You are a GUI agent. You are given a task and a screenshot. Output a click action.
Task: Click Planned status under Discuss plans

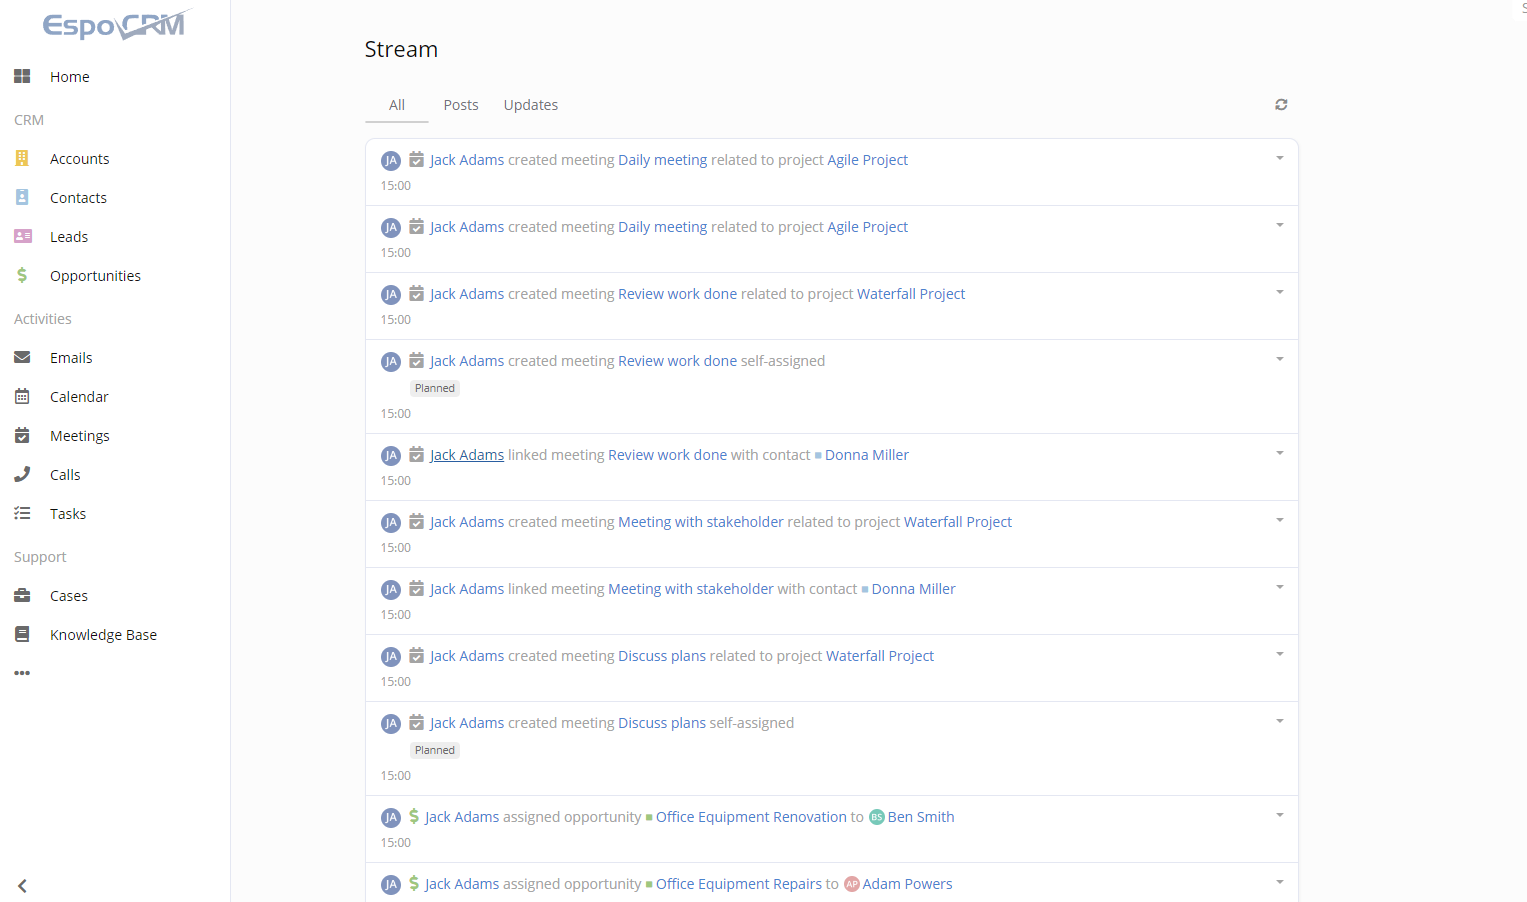click(435, 750)
